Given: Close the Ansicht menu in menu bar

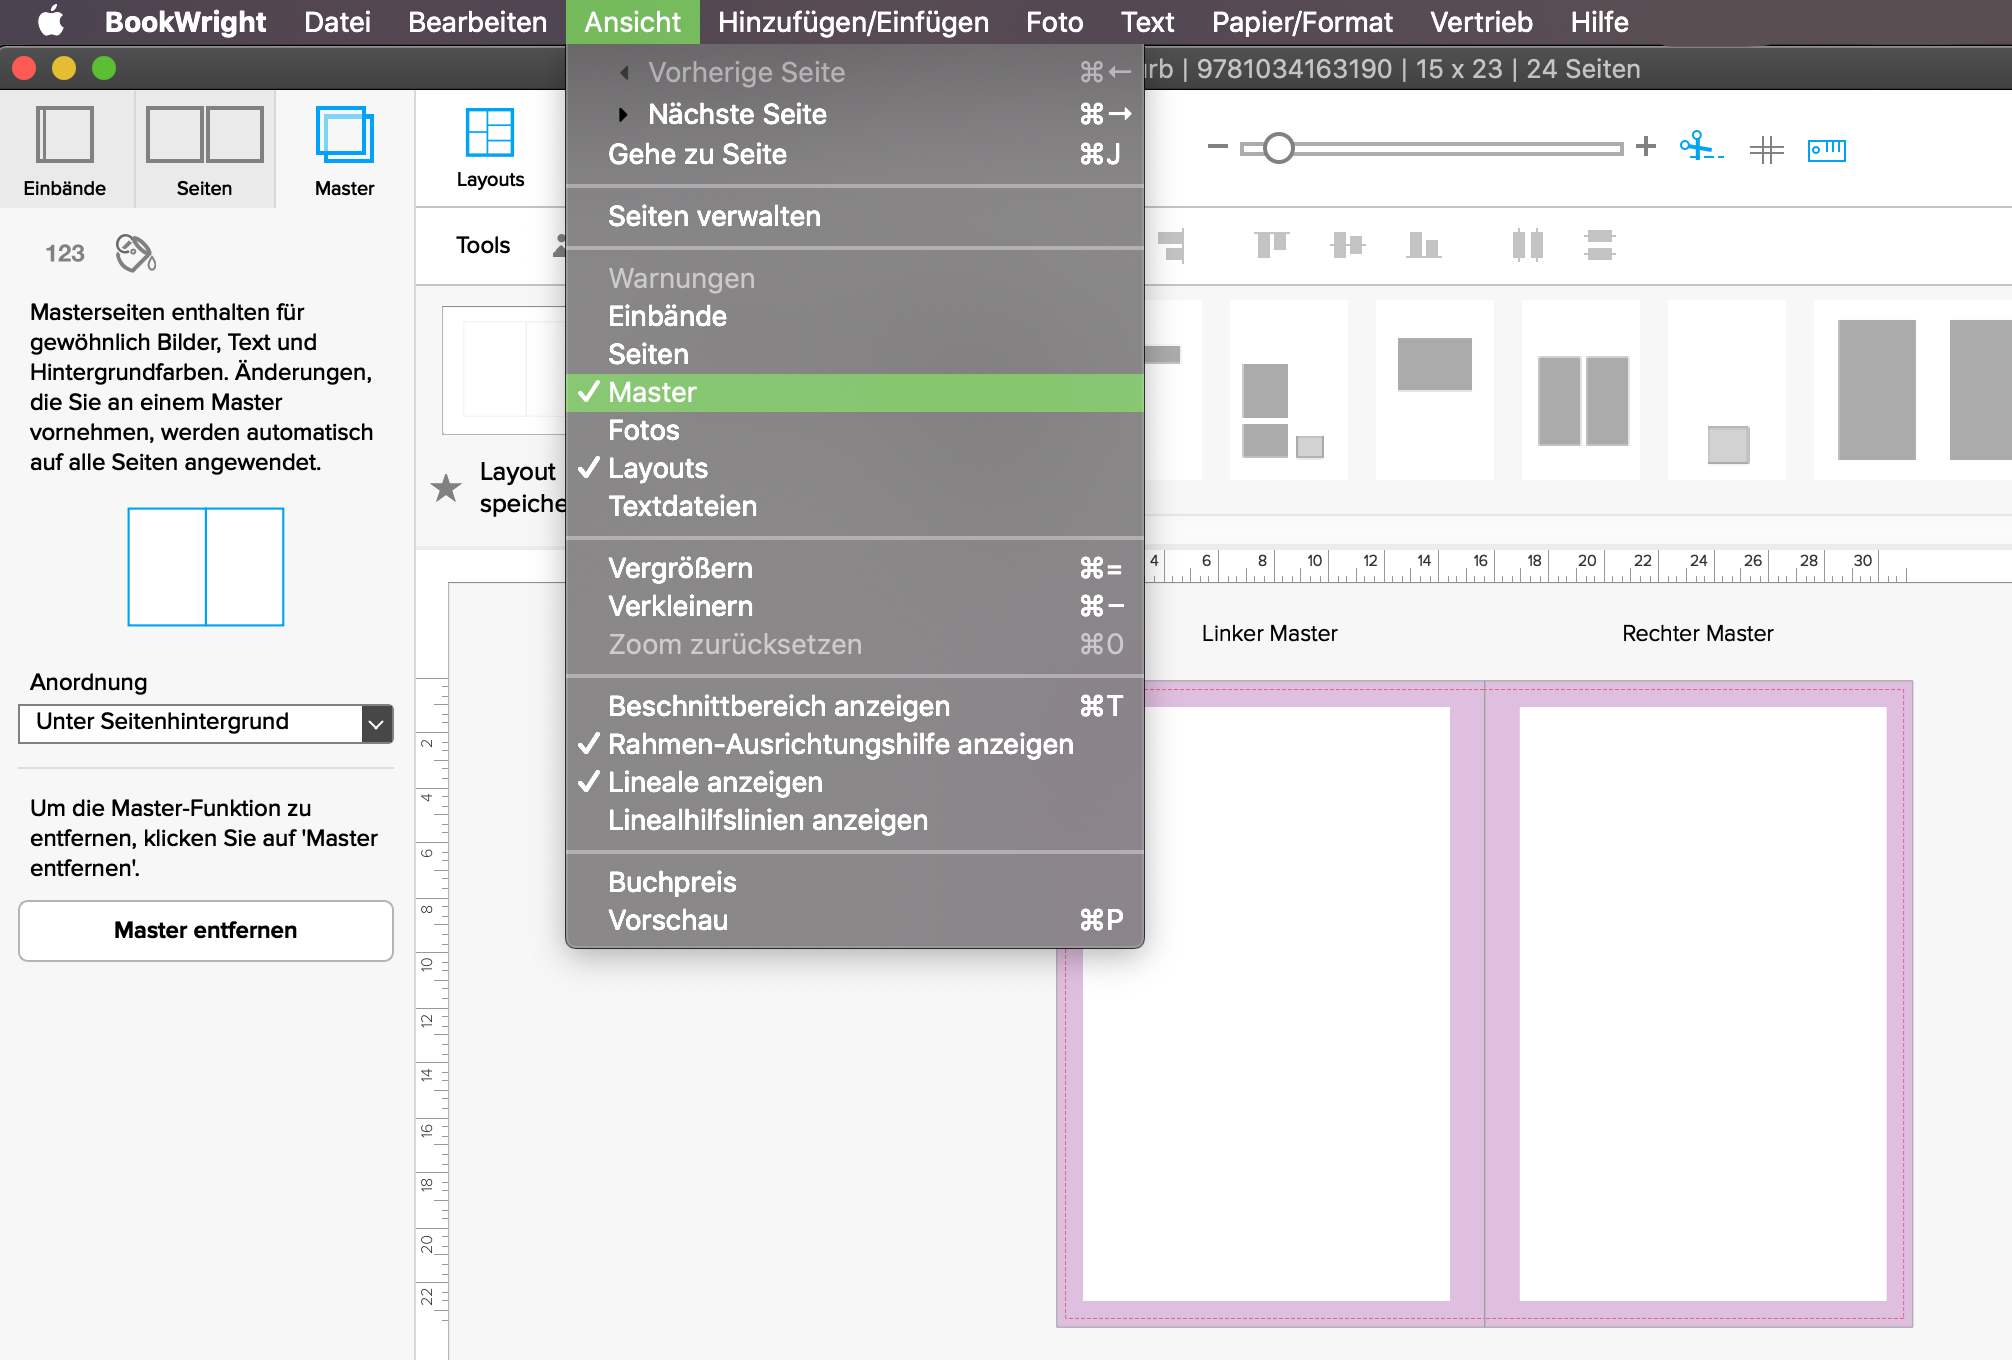Looking at the screenshot, I should point(632,22).
